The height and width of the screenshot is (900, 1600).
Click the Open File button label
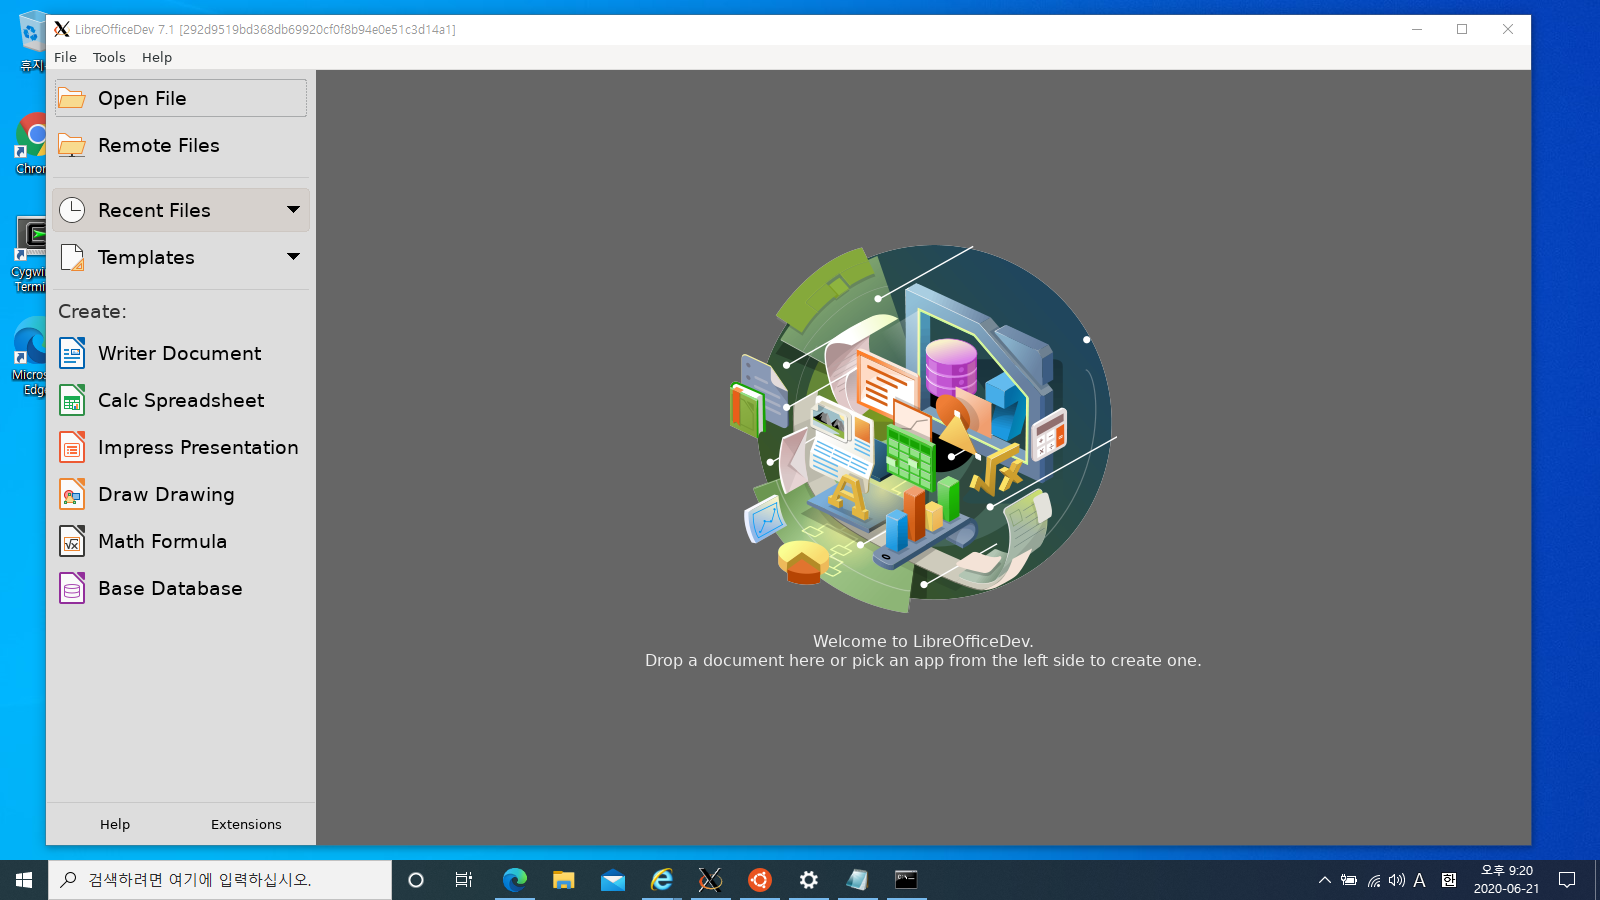(x=142, y=98)
